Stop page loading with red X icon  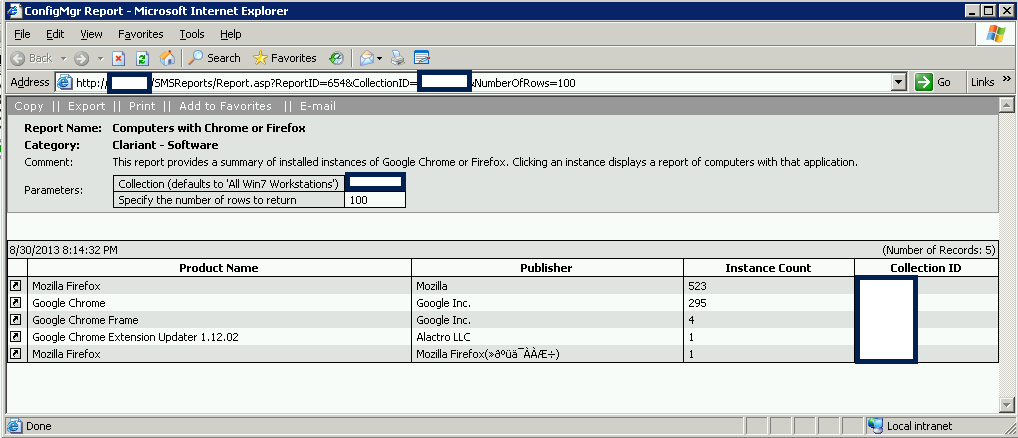(x=118, y=58)
